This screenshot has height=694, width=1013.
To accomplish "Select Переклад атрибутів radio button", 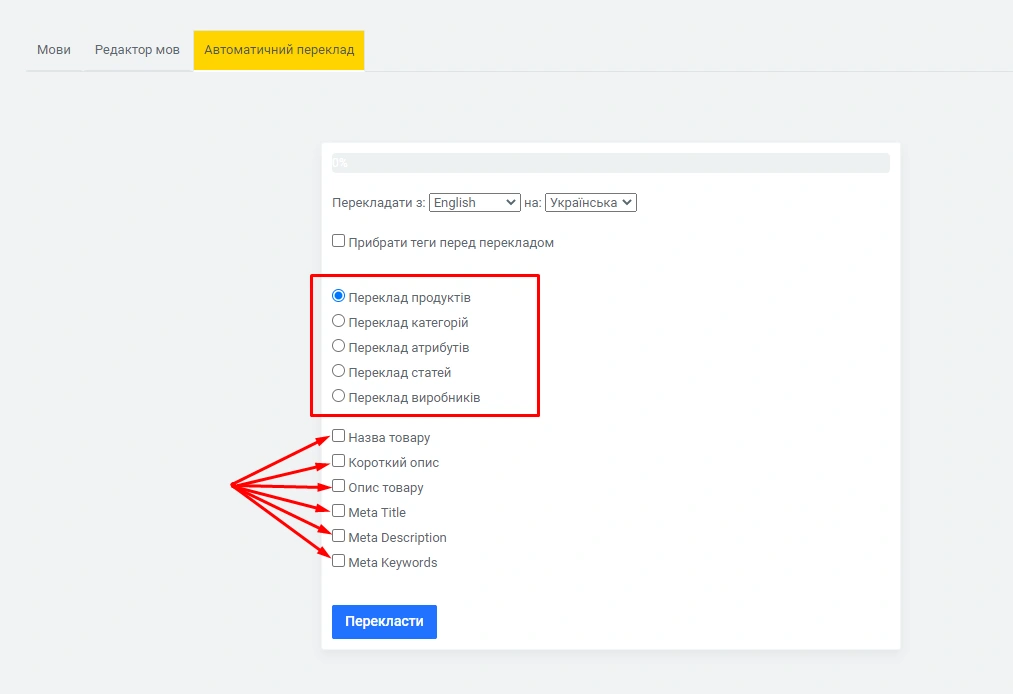I will click(x=339, y=346).
